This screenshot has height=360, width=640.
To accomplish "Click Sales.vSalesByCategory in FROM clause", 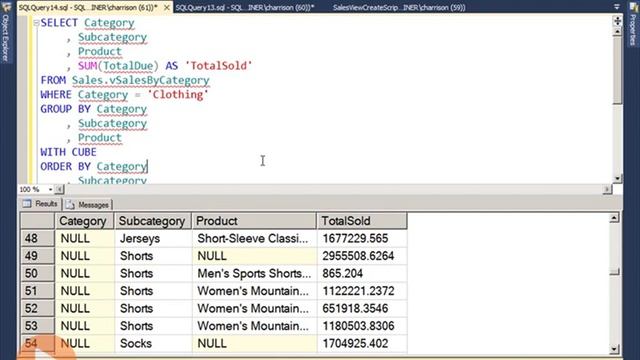I will tap(140, 80).
